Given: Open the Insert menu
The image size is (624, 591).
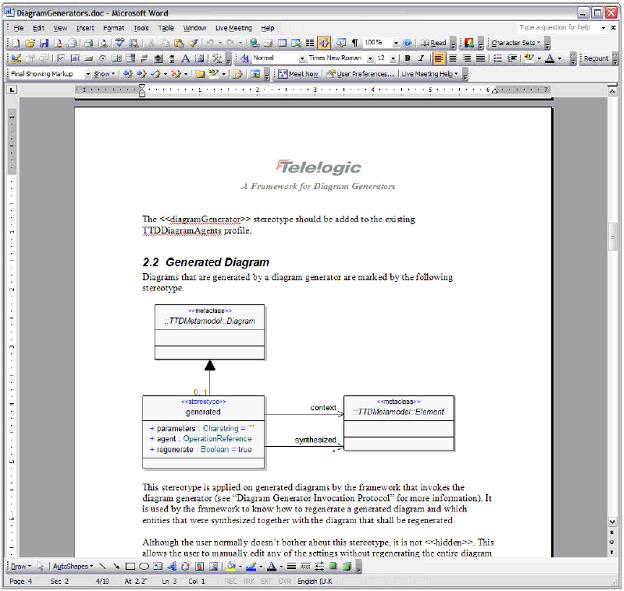Looking at the screenshot, I should pyautogui.click(x=85, y=28).
